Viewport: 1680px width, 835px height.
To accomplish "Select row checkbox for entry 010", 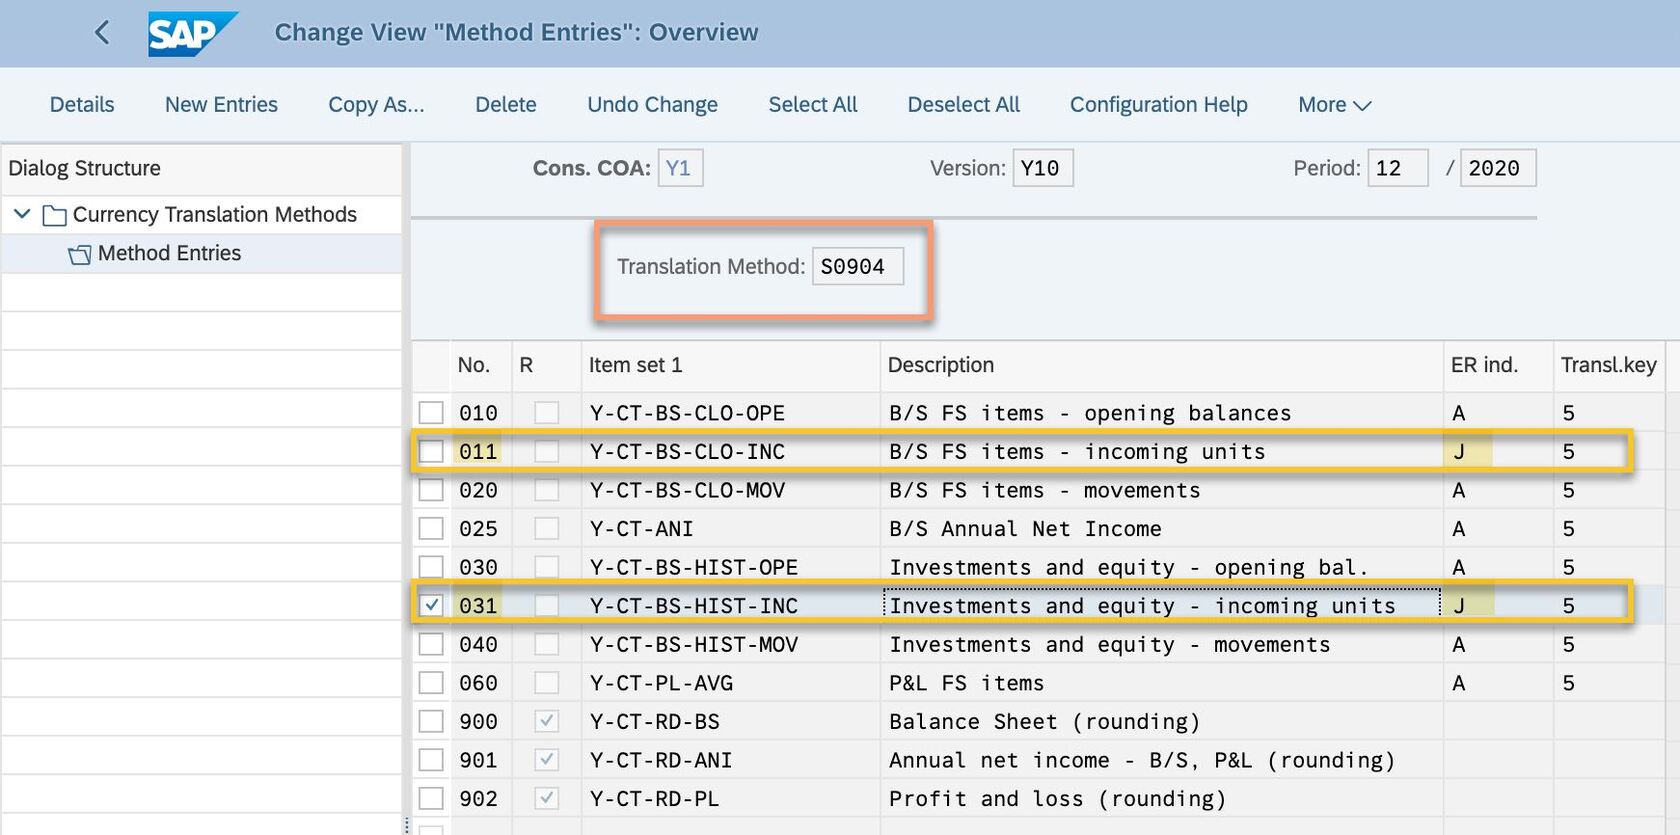I will coord(431,412).
